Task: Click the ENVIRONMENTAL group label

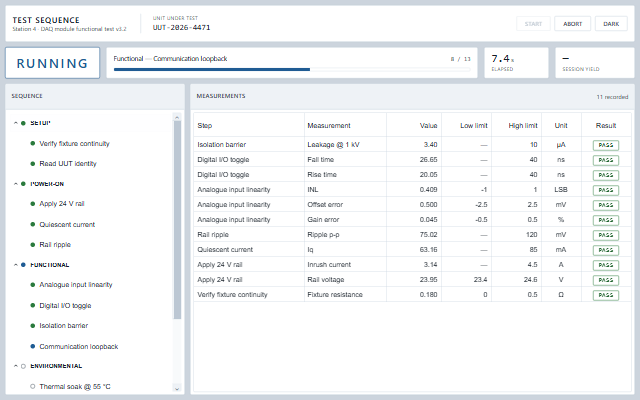Action: pyautogui.click(x=56, y=366)
